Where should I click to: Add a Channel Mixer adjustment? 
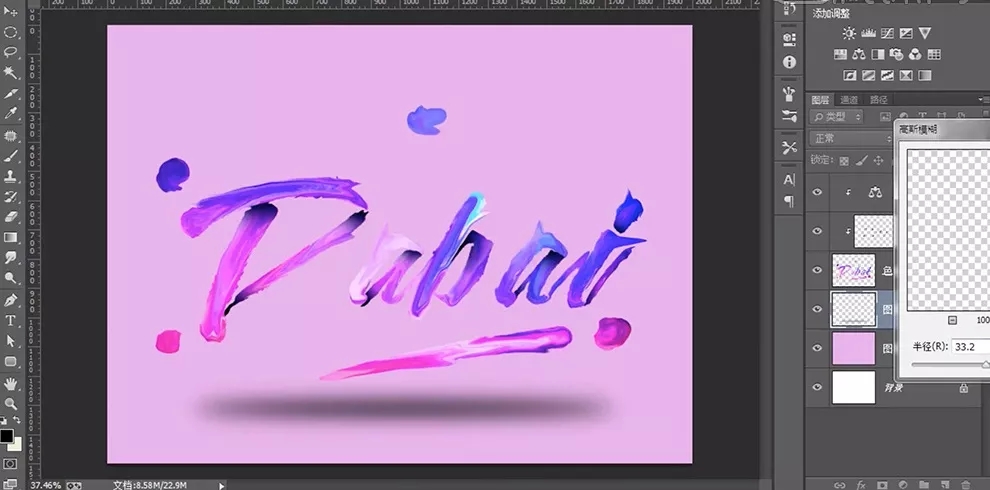click(915, 54)
